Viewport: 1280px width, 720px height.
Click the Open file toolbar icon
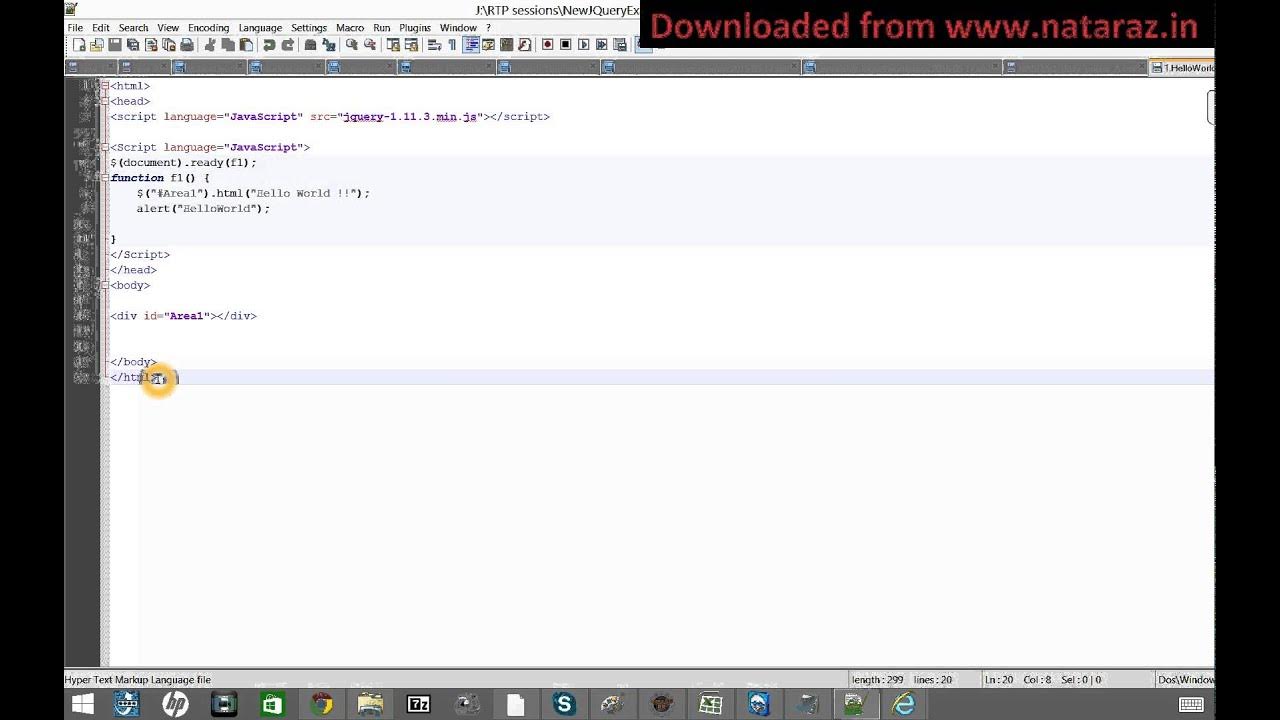click(97, 45)
